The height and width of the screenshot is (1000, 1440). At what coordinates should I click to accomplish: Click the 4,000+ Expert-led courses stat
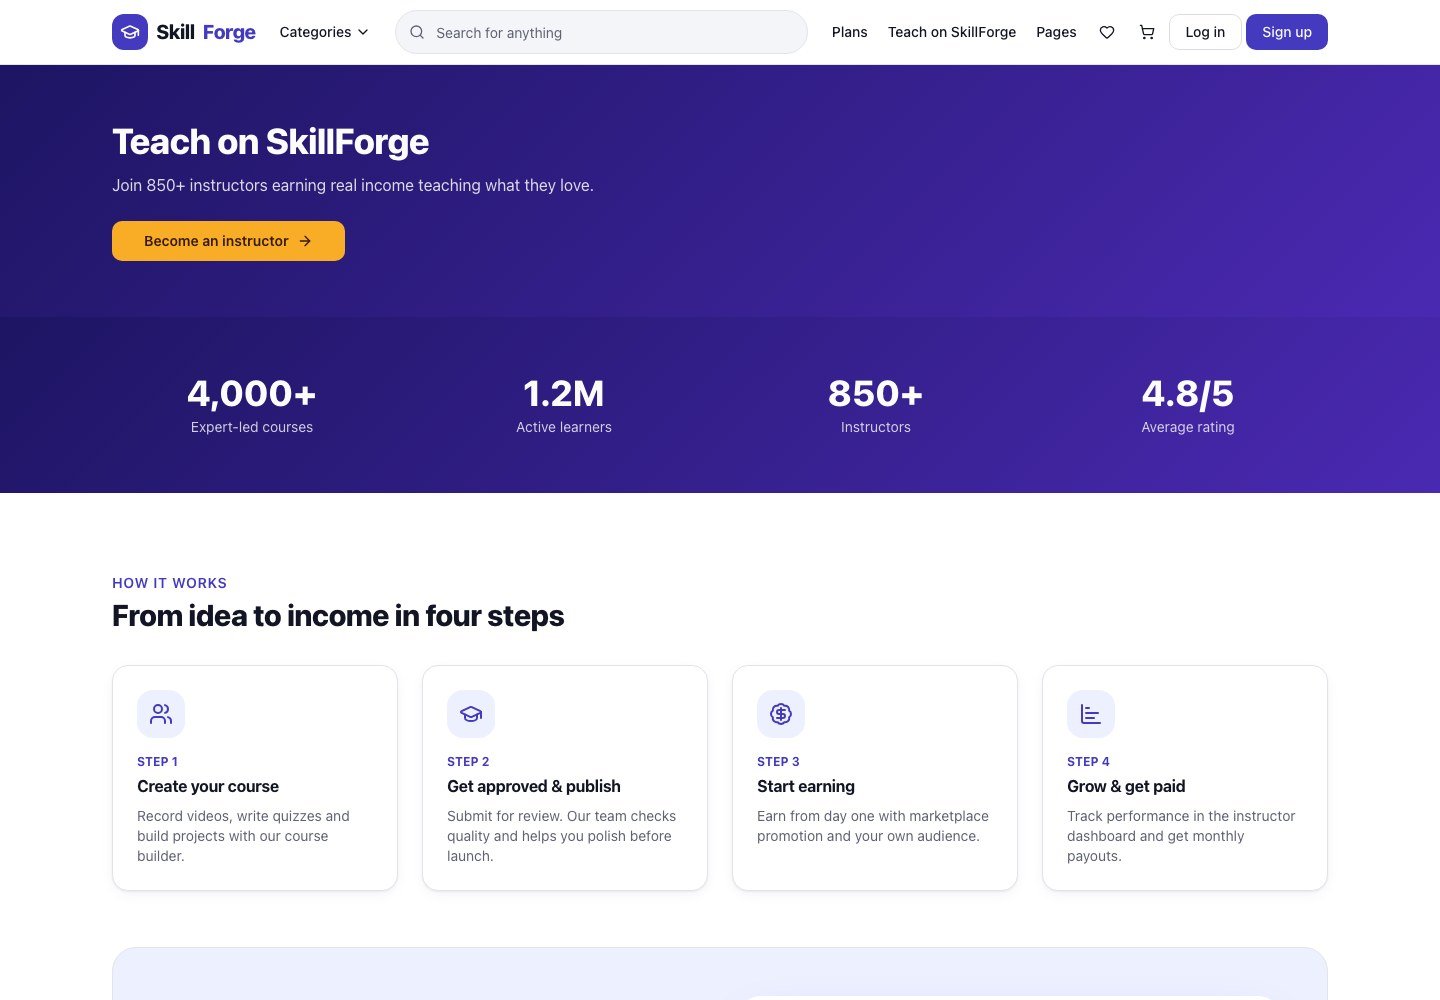tap(252, 405)
